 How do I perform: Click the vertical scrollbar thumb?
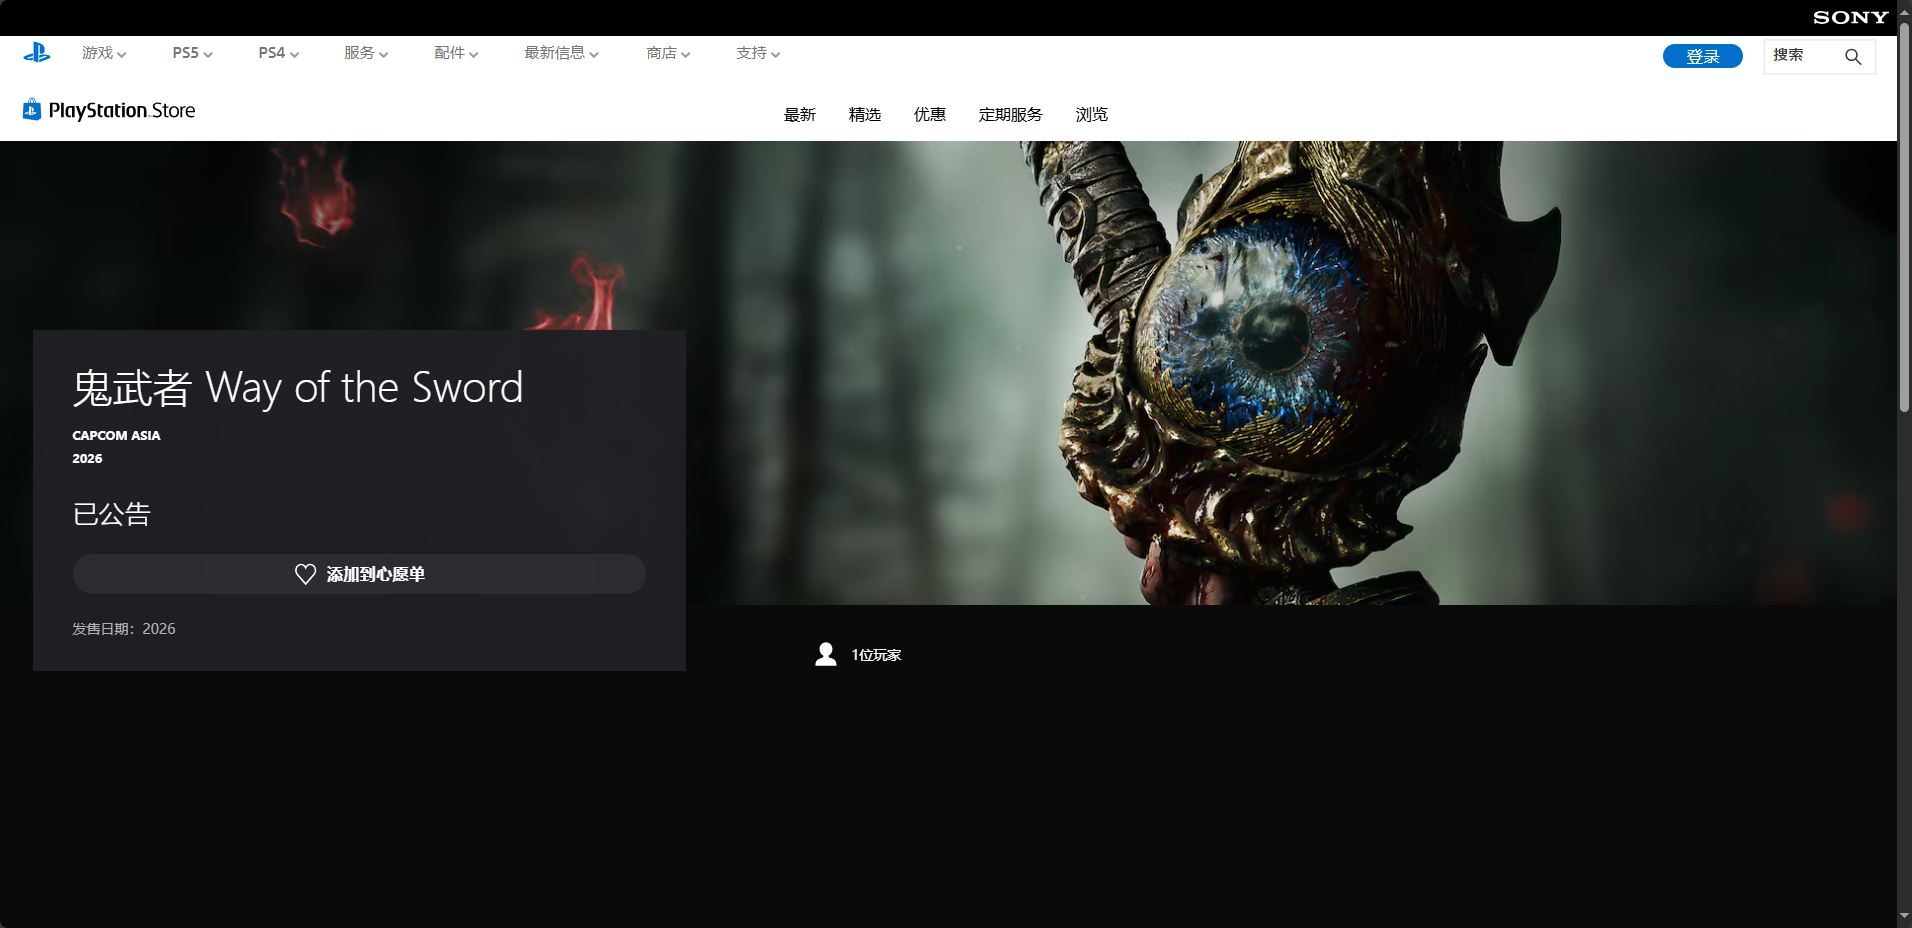(x=1904, y=215)
